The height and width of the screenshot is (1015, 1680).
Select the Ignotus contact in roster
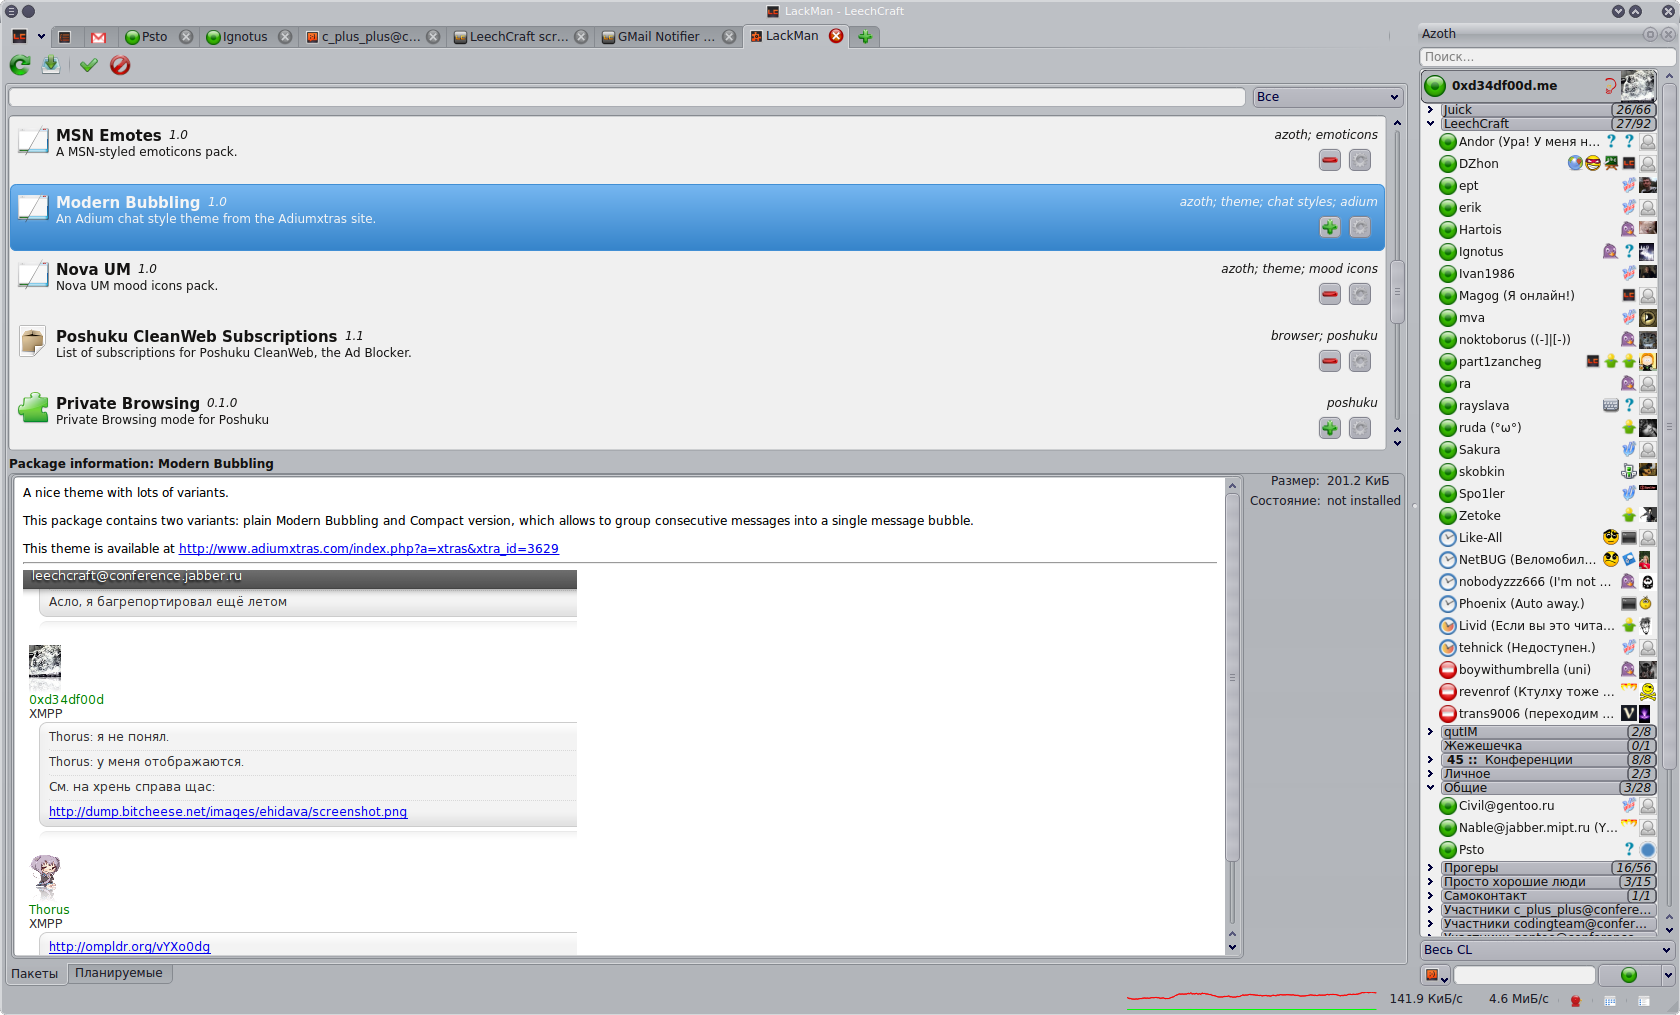click(1547, 252)
